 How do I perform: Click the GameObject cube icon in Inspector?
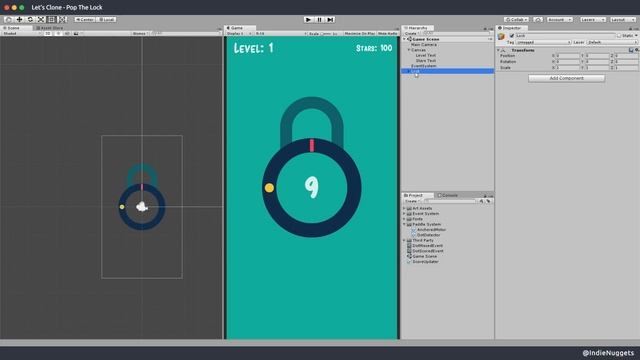[x=502, y=37]
